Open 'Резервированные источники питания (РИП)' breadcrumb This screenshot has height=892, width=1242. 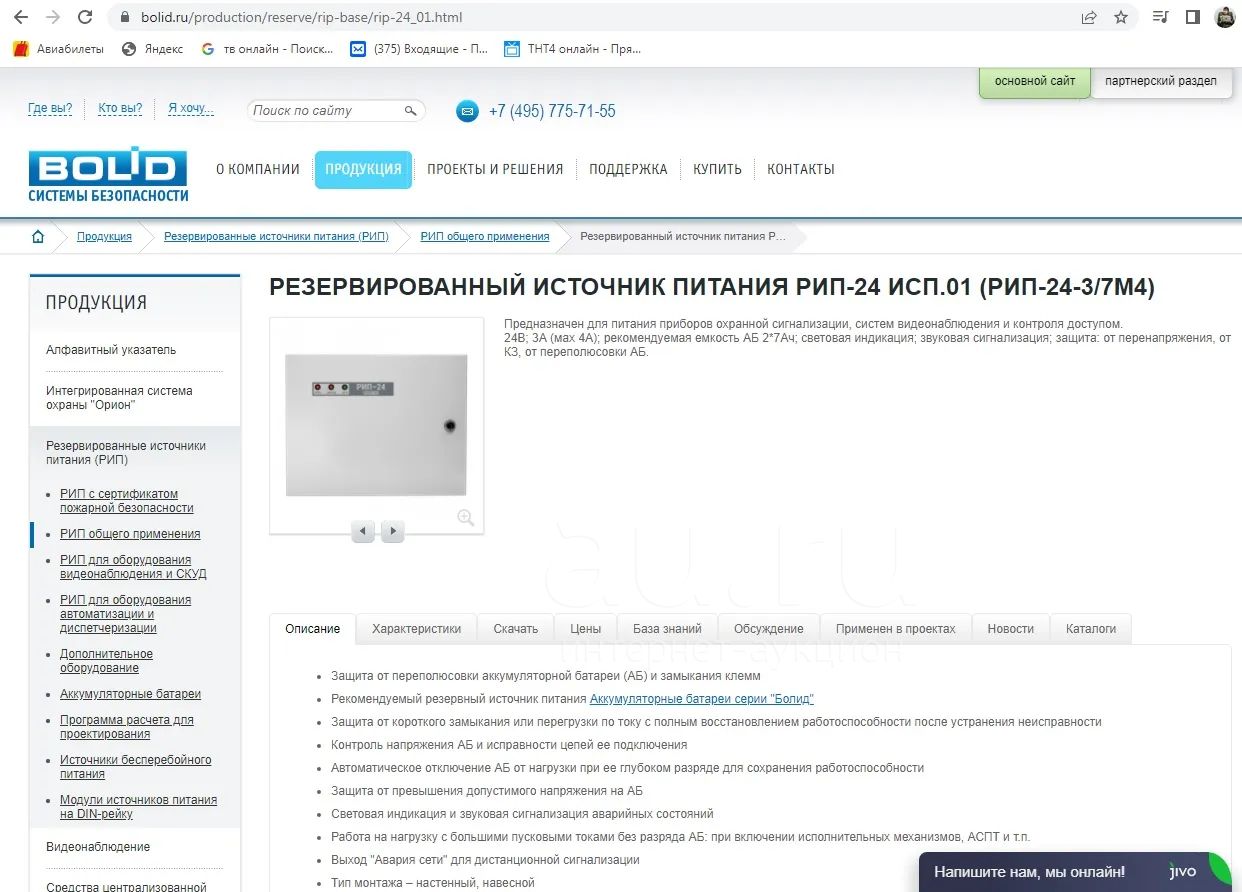coord(276,237)
